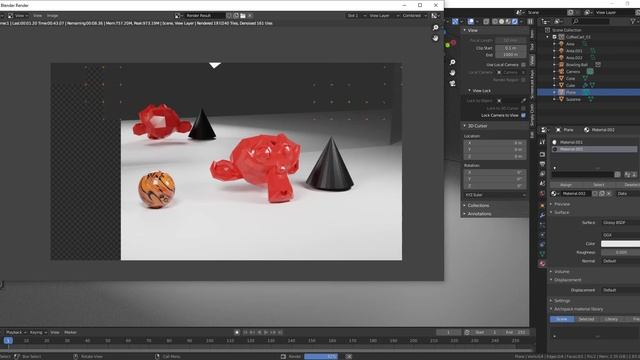640x360 pixels.
Task: Click zoom magnifier icon in render window
Action: pyautogui.click(x=436, y=28)
